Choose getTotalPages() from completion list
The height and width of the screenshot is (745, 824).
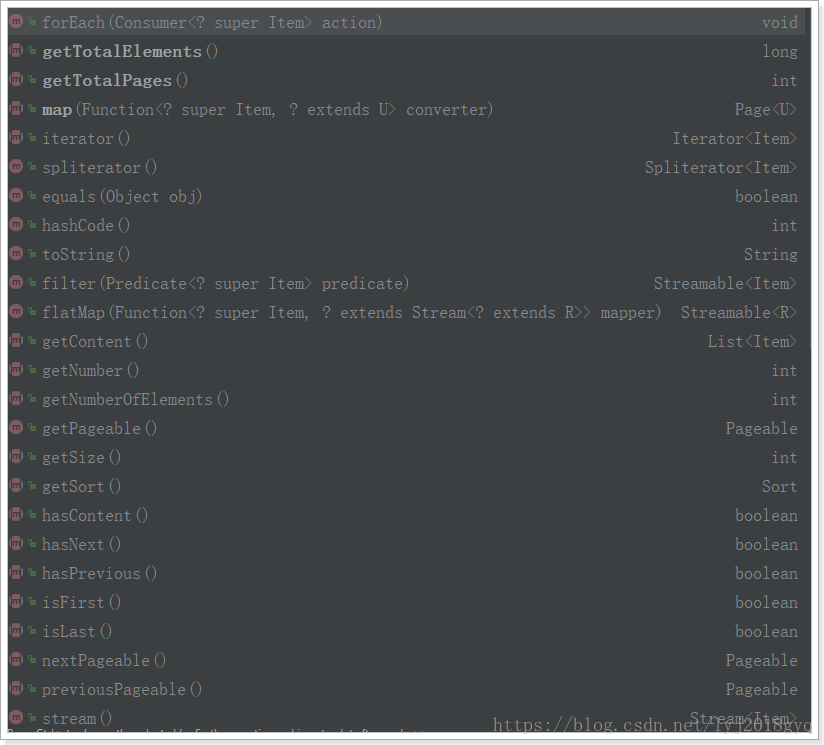click(x=406, y=80)
